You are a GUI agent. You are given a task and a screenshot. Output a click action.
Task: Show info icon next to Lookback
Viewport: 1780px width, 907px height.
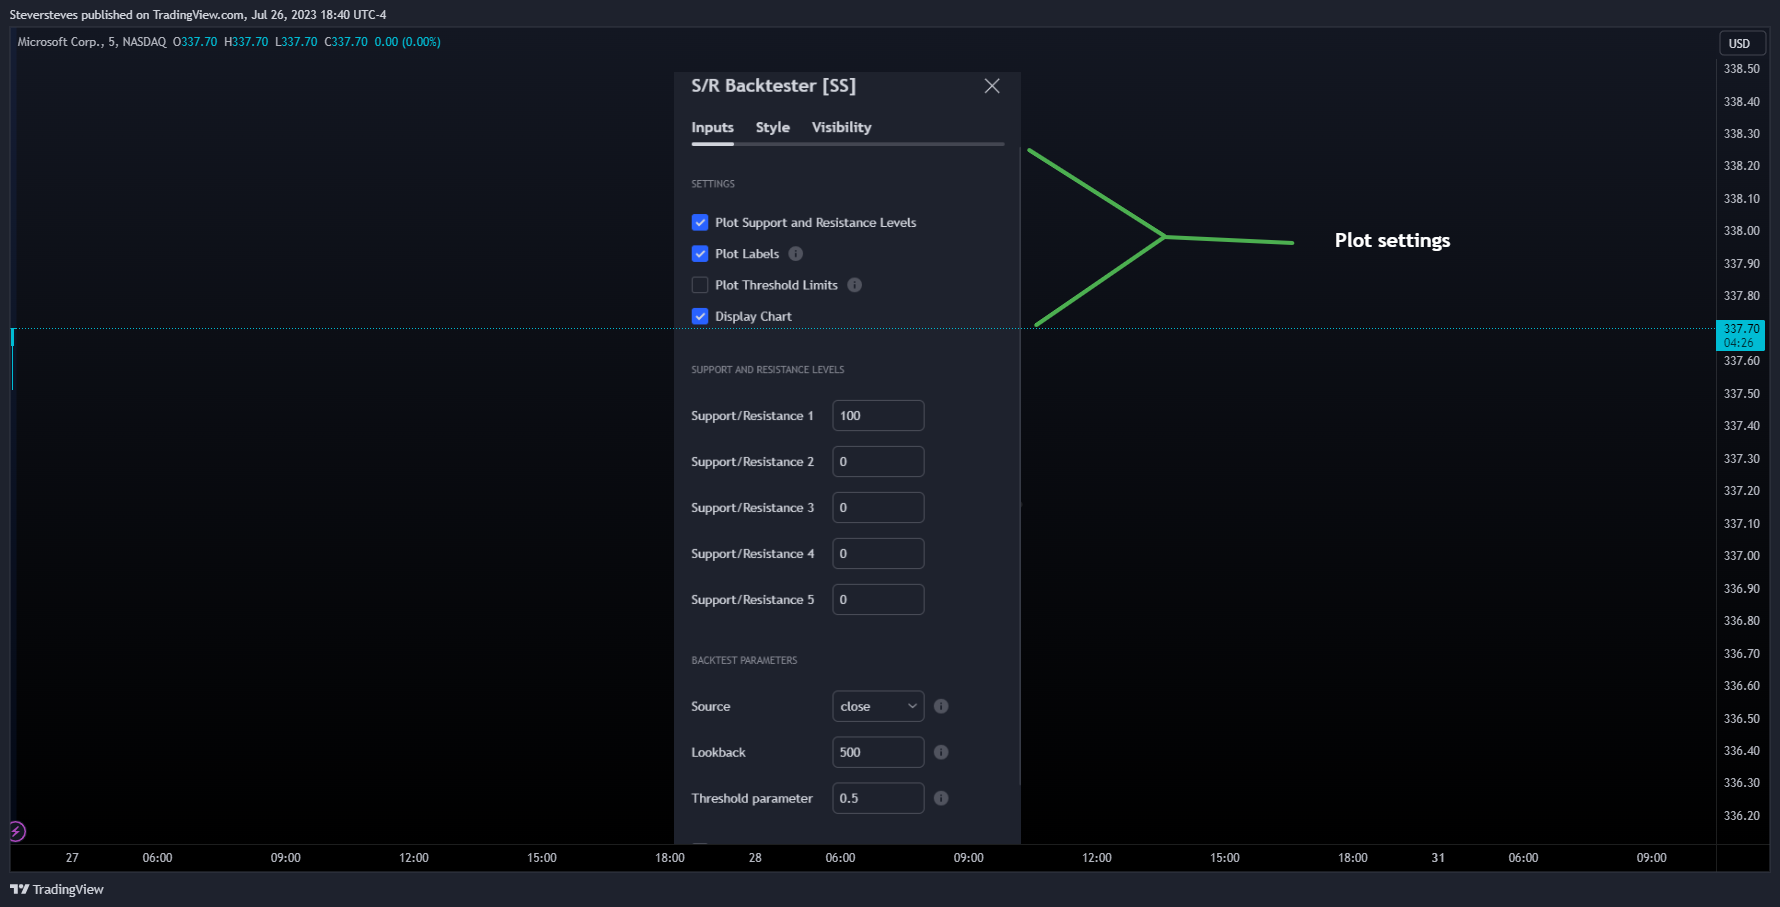pos(941,752)
